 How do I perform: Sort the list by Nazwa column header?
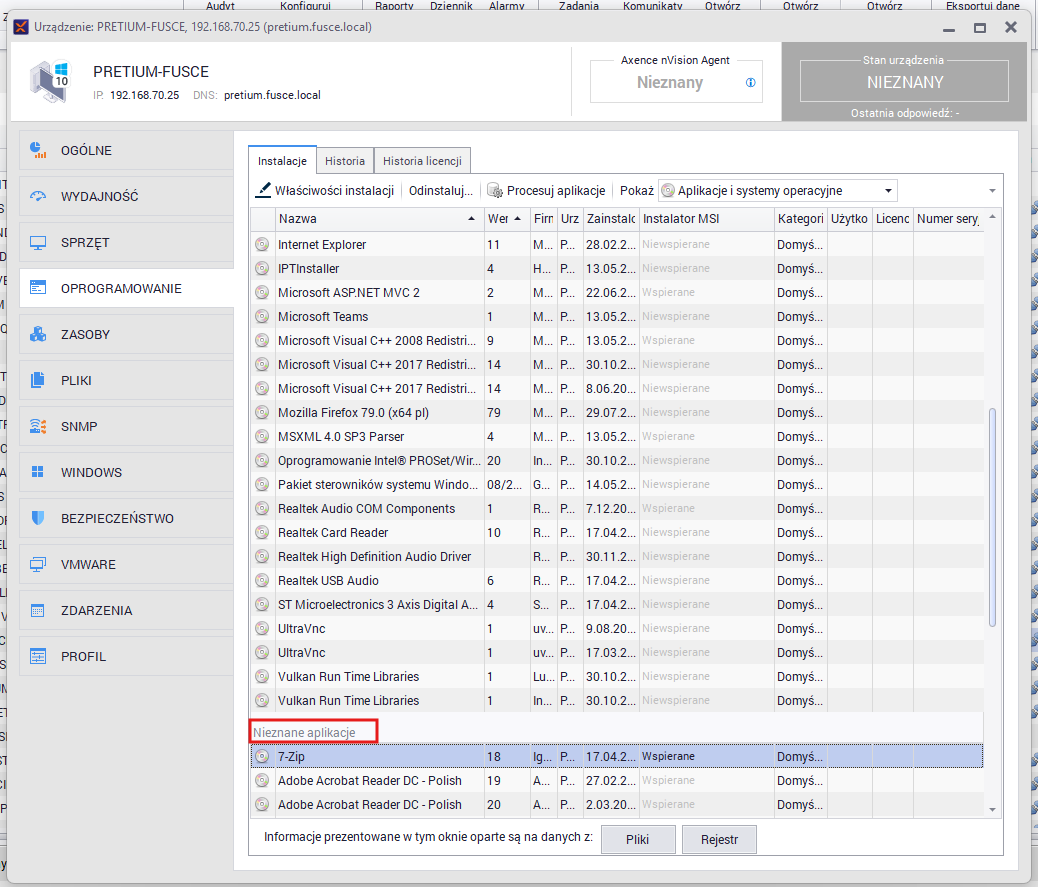click(x=375, y=218)
